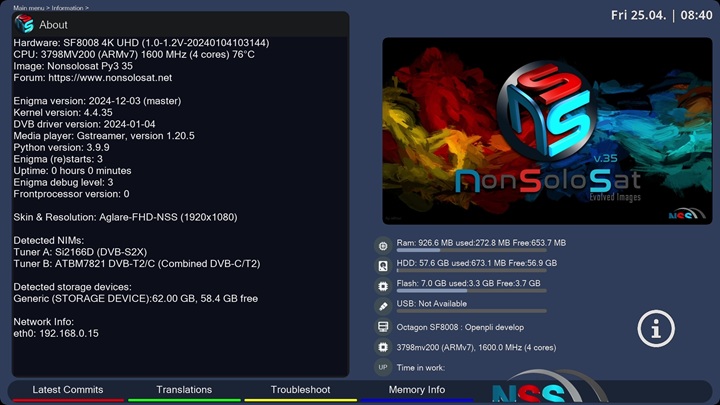720x405 pixels.
Task: Open Memory Info blue button
Action: (x=416, y=391)
